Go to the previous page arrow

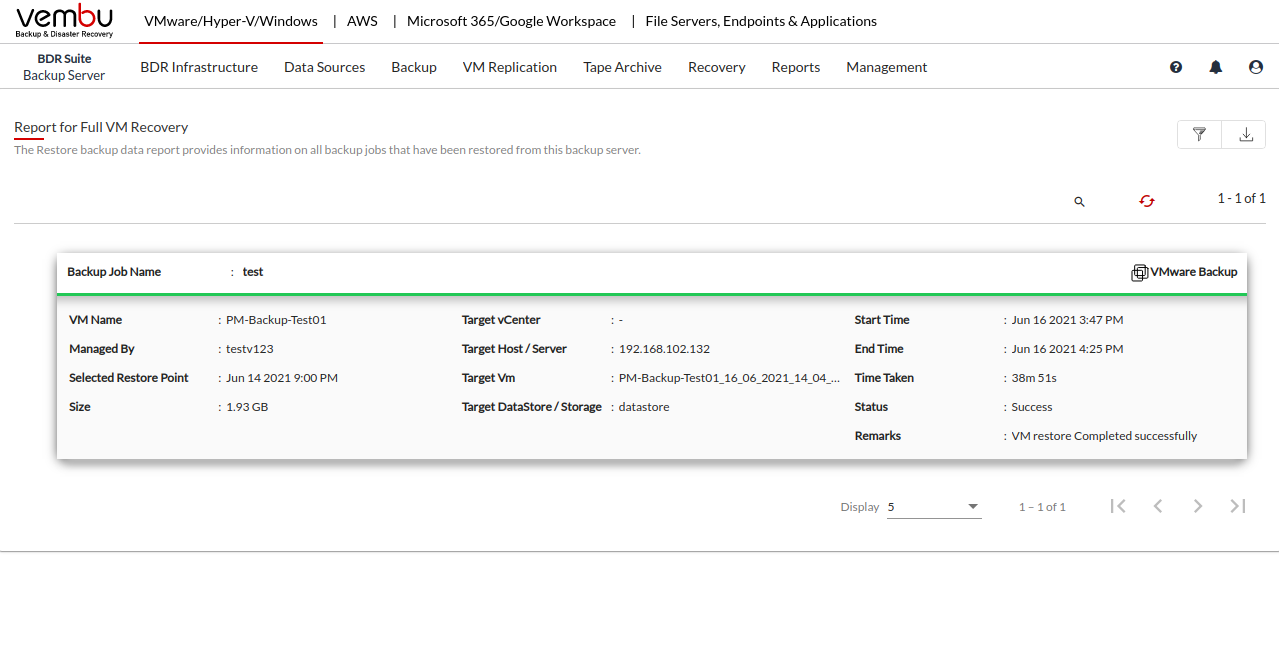coord(1158,506)
